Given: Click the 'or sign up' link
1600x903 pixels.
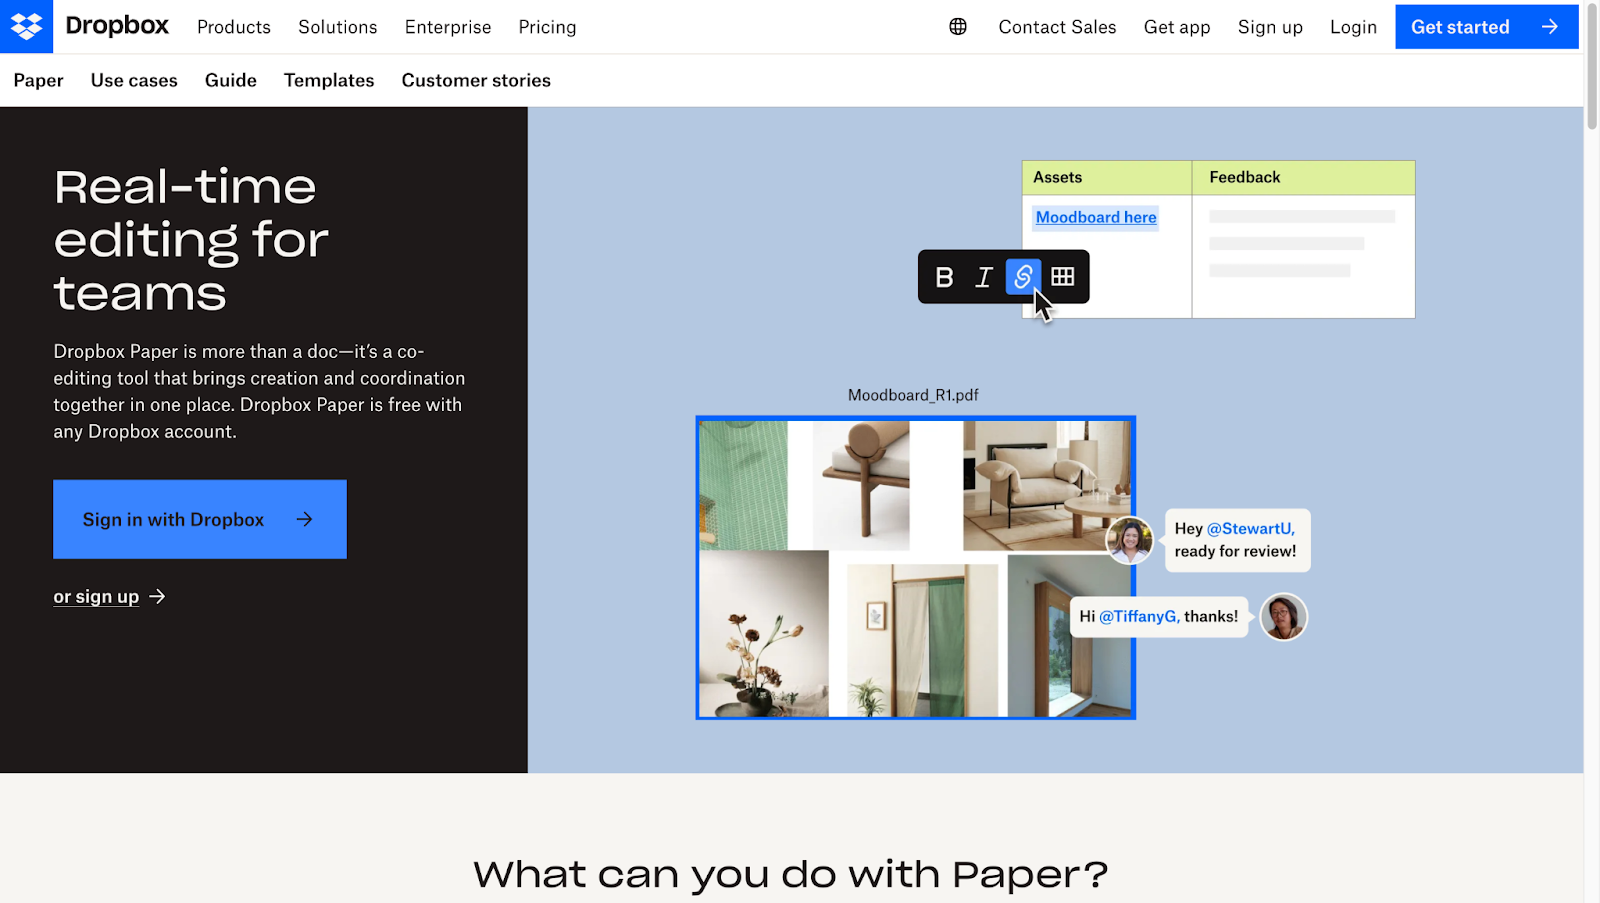Looking at the screenshot, I should [x=96, y=597].
